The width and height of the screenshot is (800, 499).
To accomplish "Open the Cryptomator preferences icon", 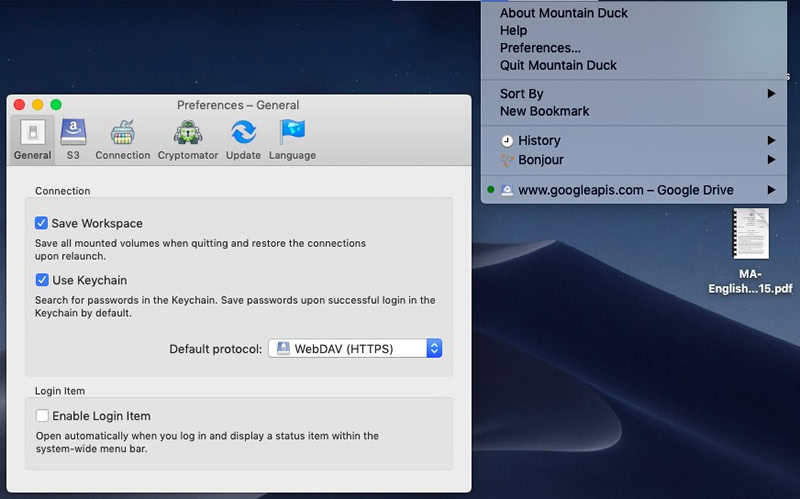I will [x=188, y=132].
